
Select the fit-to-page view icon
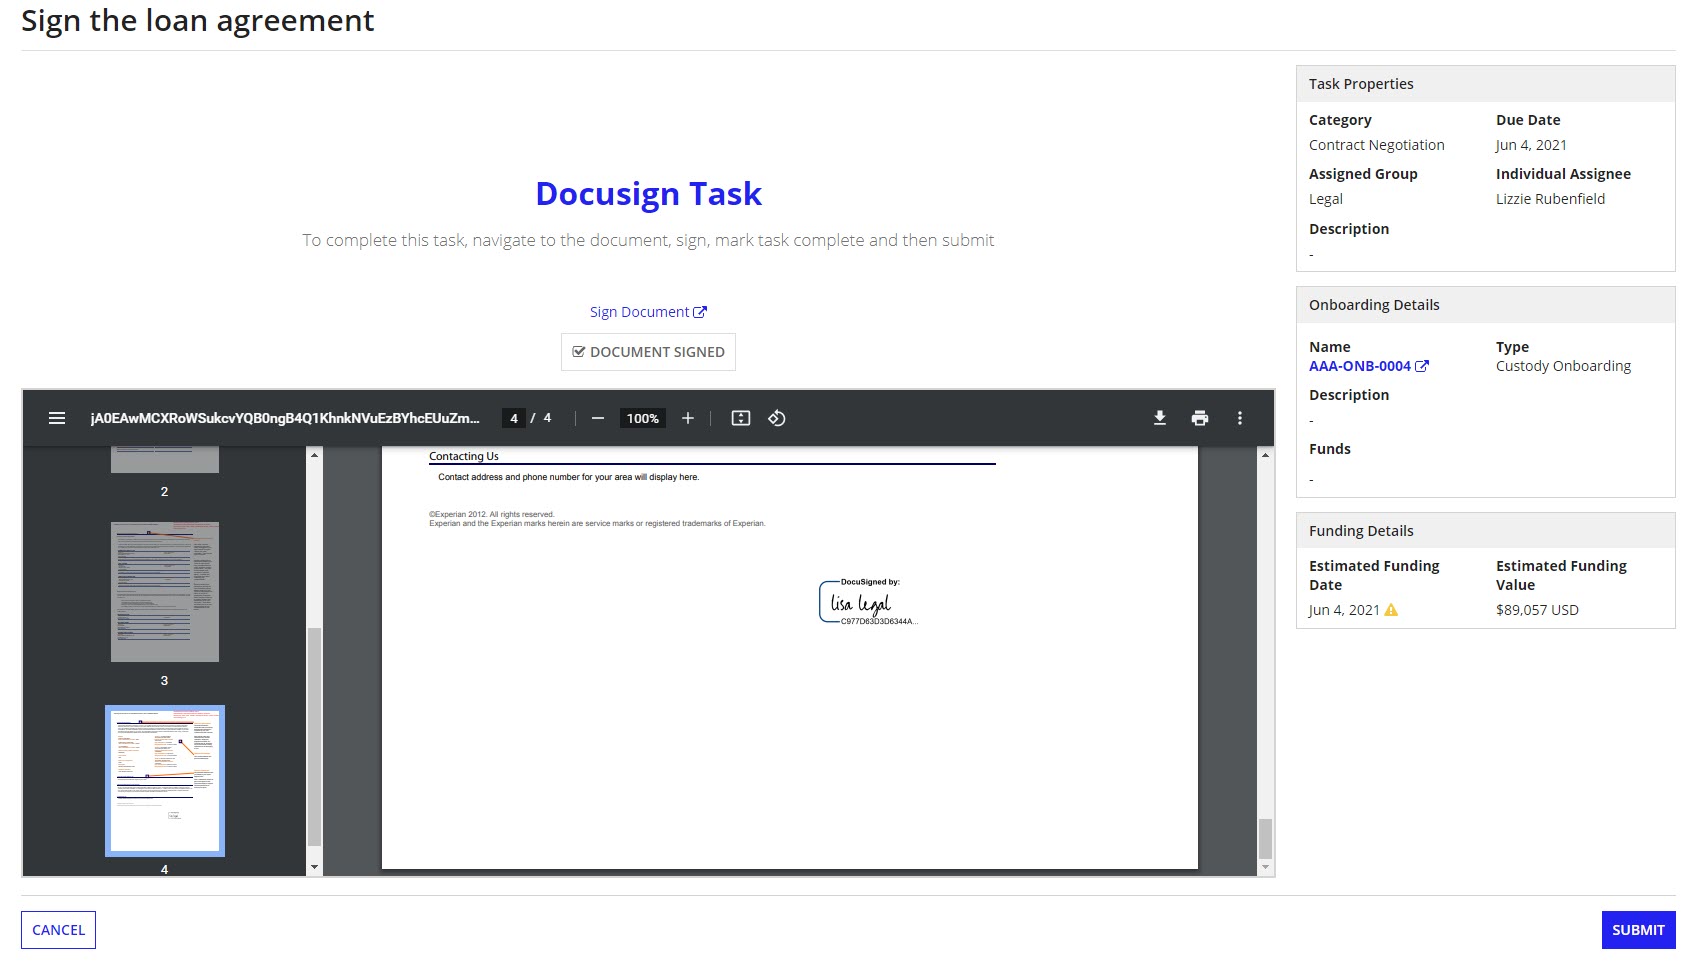point(740,418)
